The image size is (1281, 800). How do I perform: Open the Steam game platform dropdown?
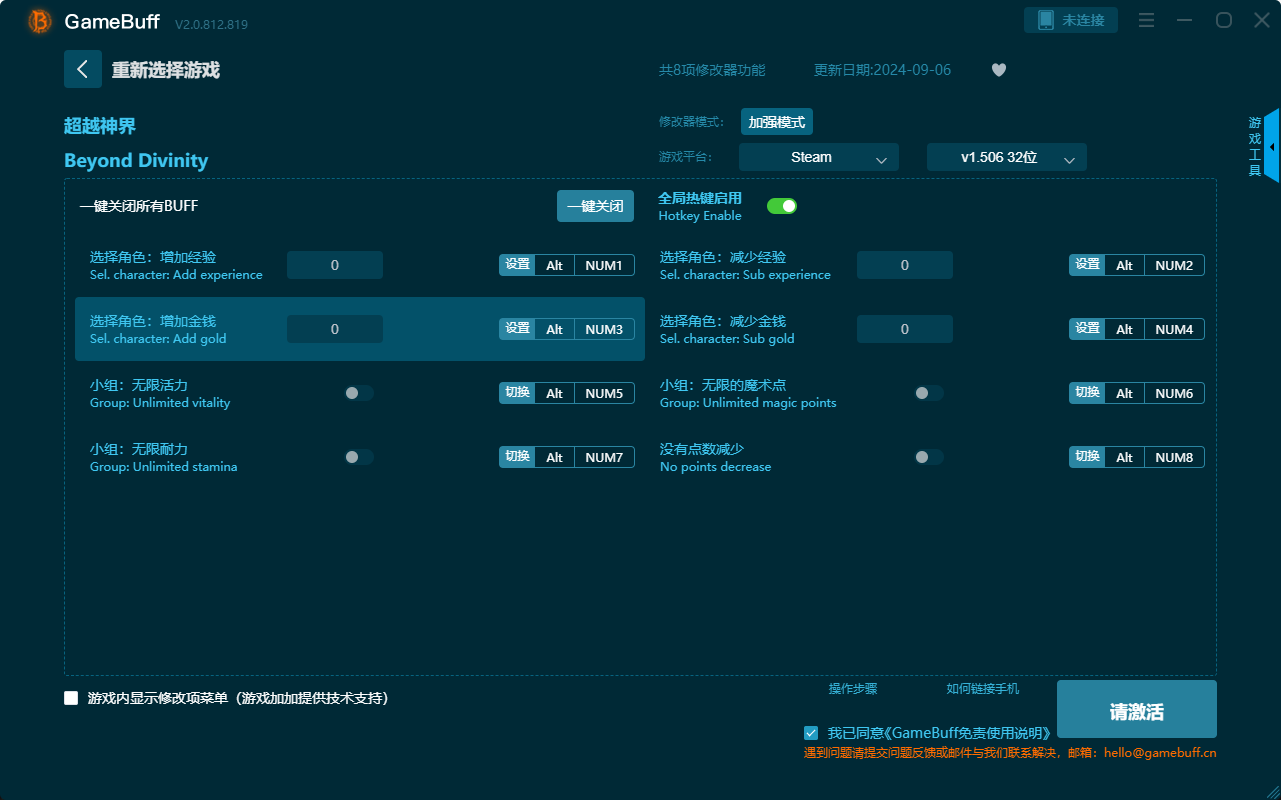[x=818, y=157]
